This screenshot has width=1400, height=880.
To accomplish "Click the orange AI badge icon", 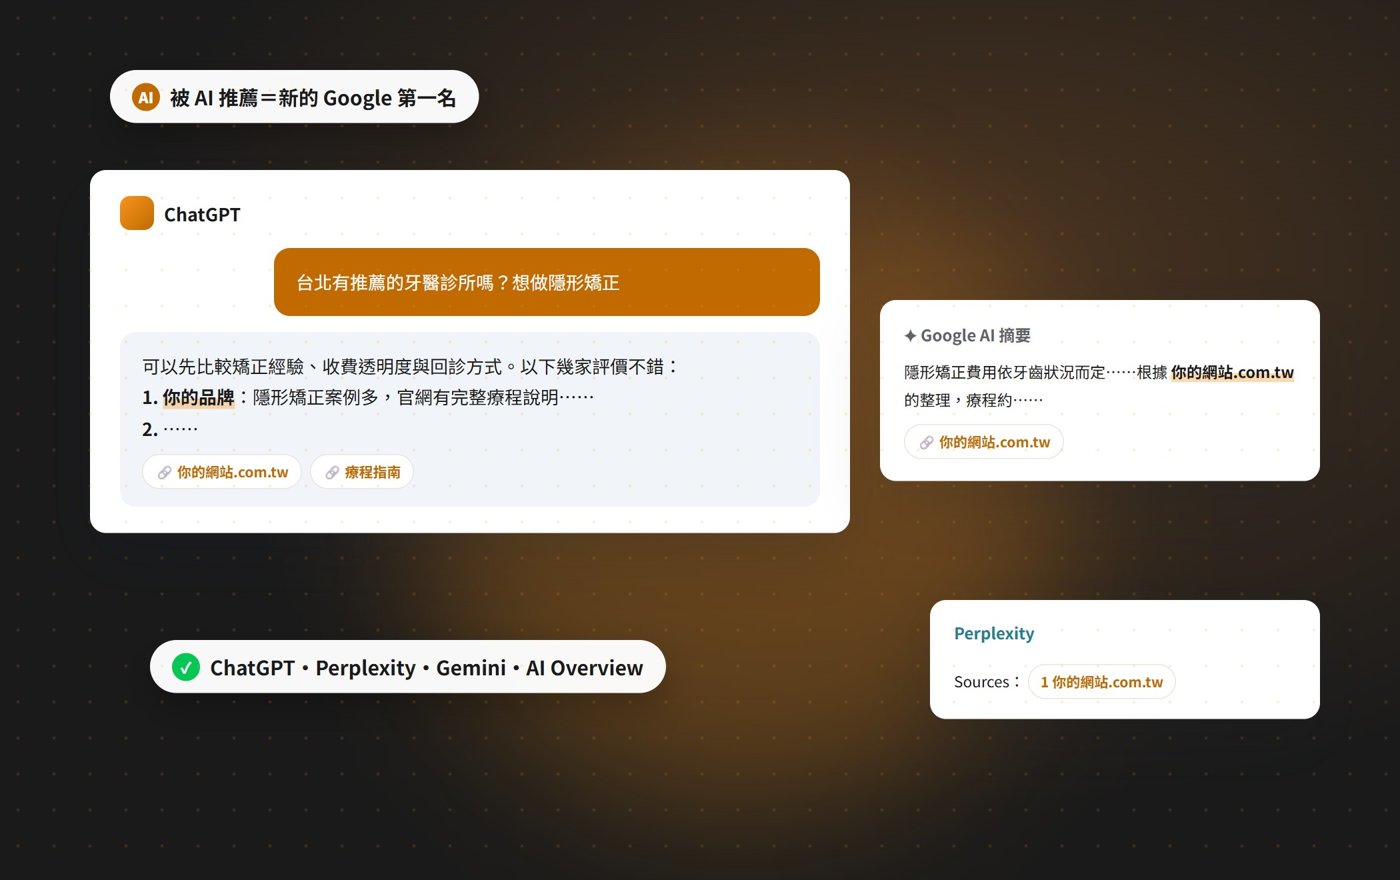I will pos(146,97).
